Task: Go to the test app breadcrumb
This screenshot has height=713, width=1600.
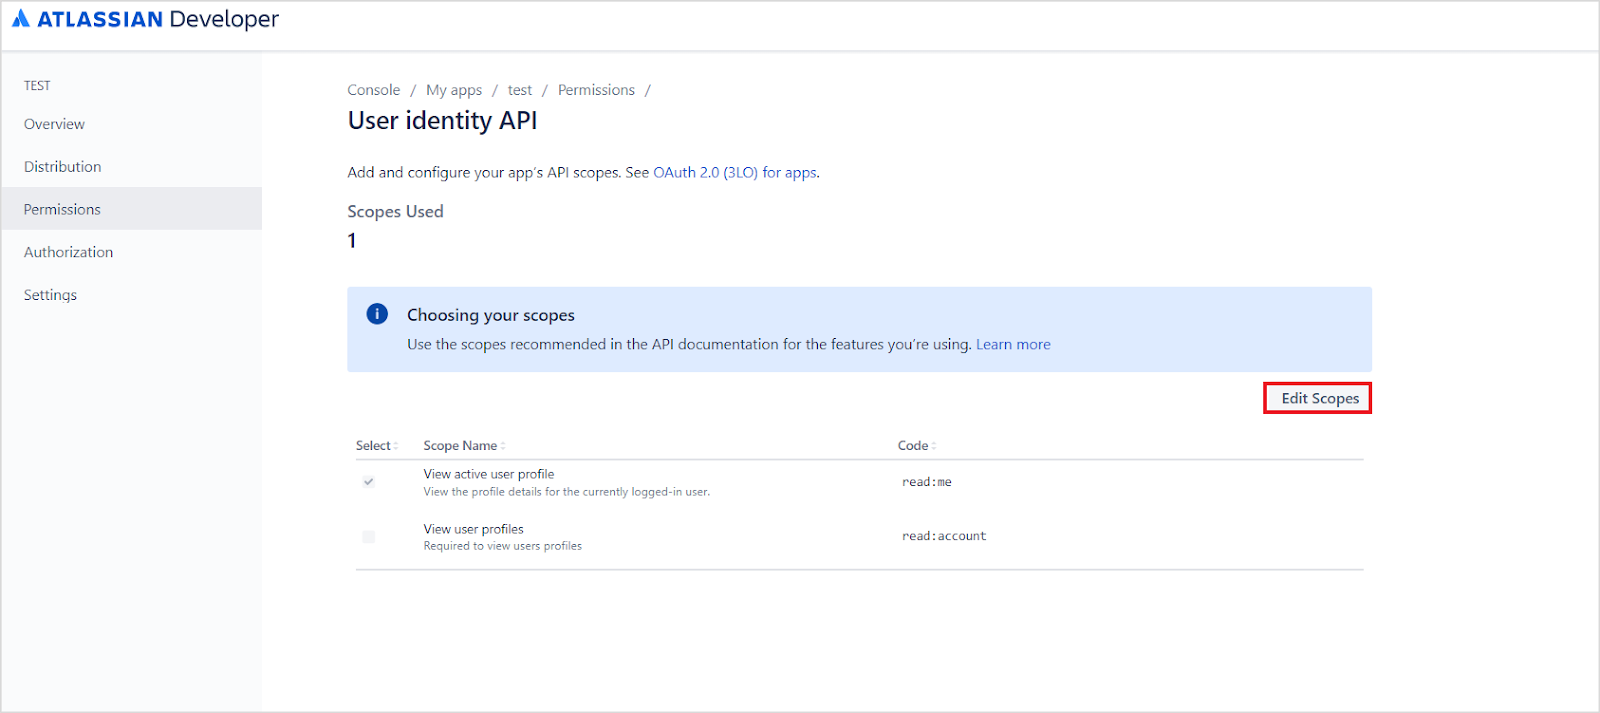Action: tap(519, 90)
